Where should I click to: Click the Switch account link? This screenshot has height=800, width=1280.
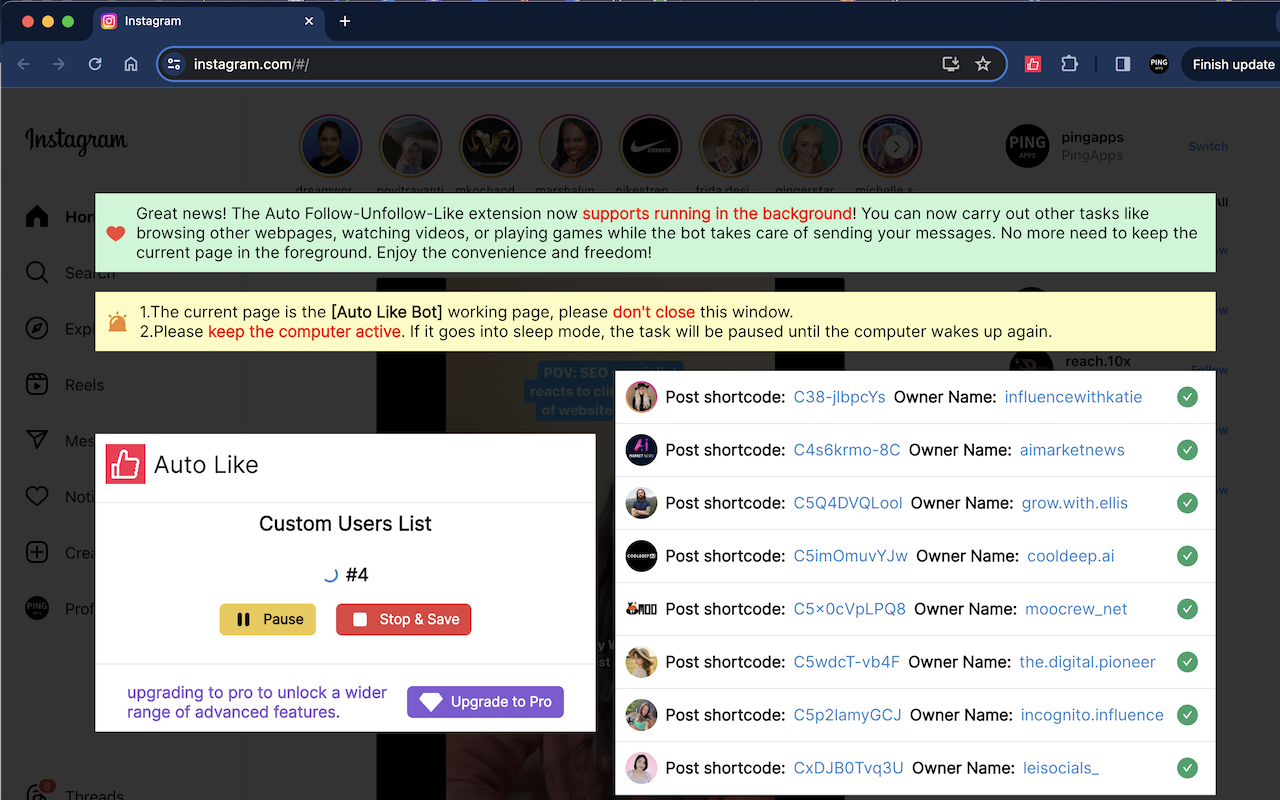coord(1208,146)
